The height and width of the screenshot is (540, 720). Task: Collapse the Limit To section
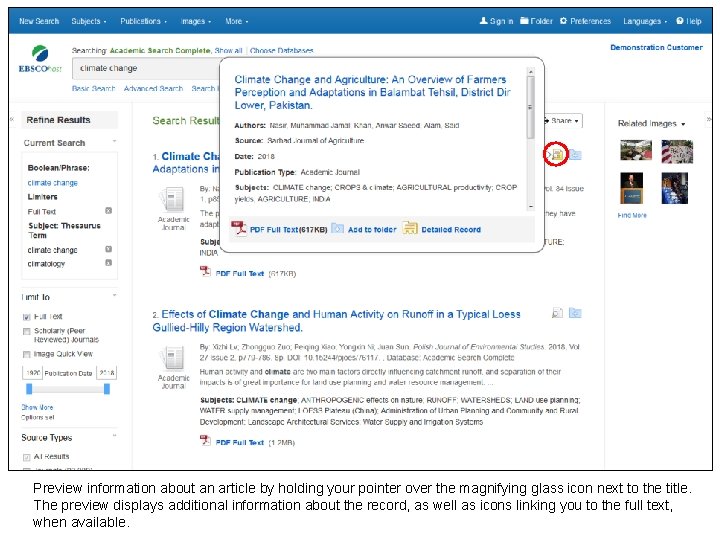(x=114, y=295)
